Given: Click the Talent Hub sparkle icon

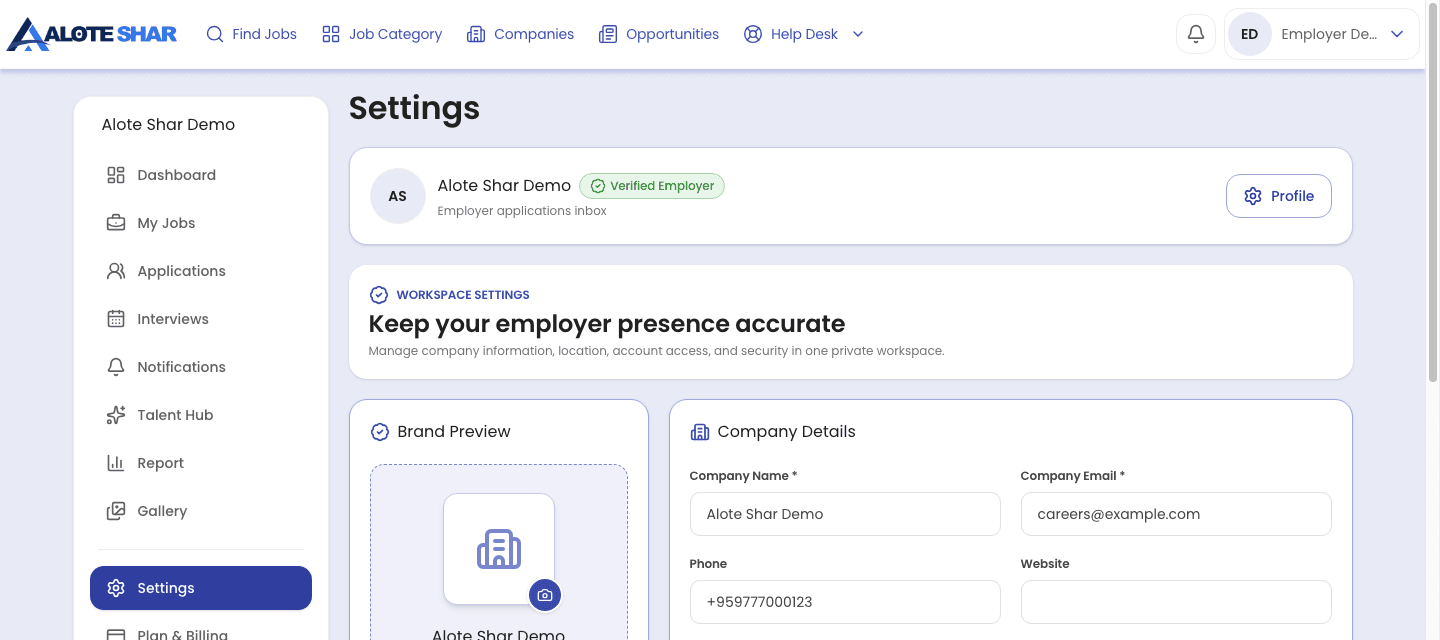Looking at the screenshot, I should click(116, 415).
